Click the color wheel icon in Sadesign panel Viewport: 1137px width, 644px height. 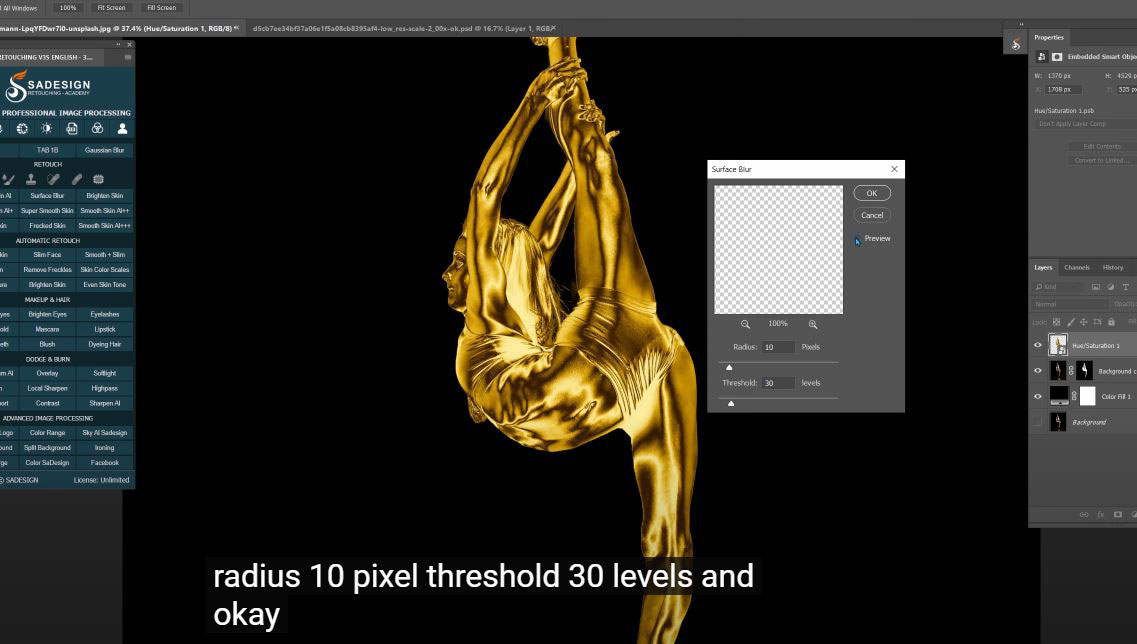[x=22, y=128]
